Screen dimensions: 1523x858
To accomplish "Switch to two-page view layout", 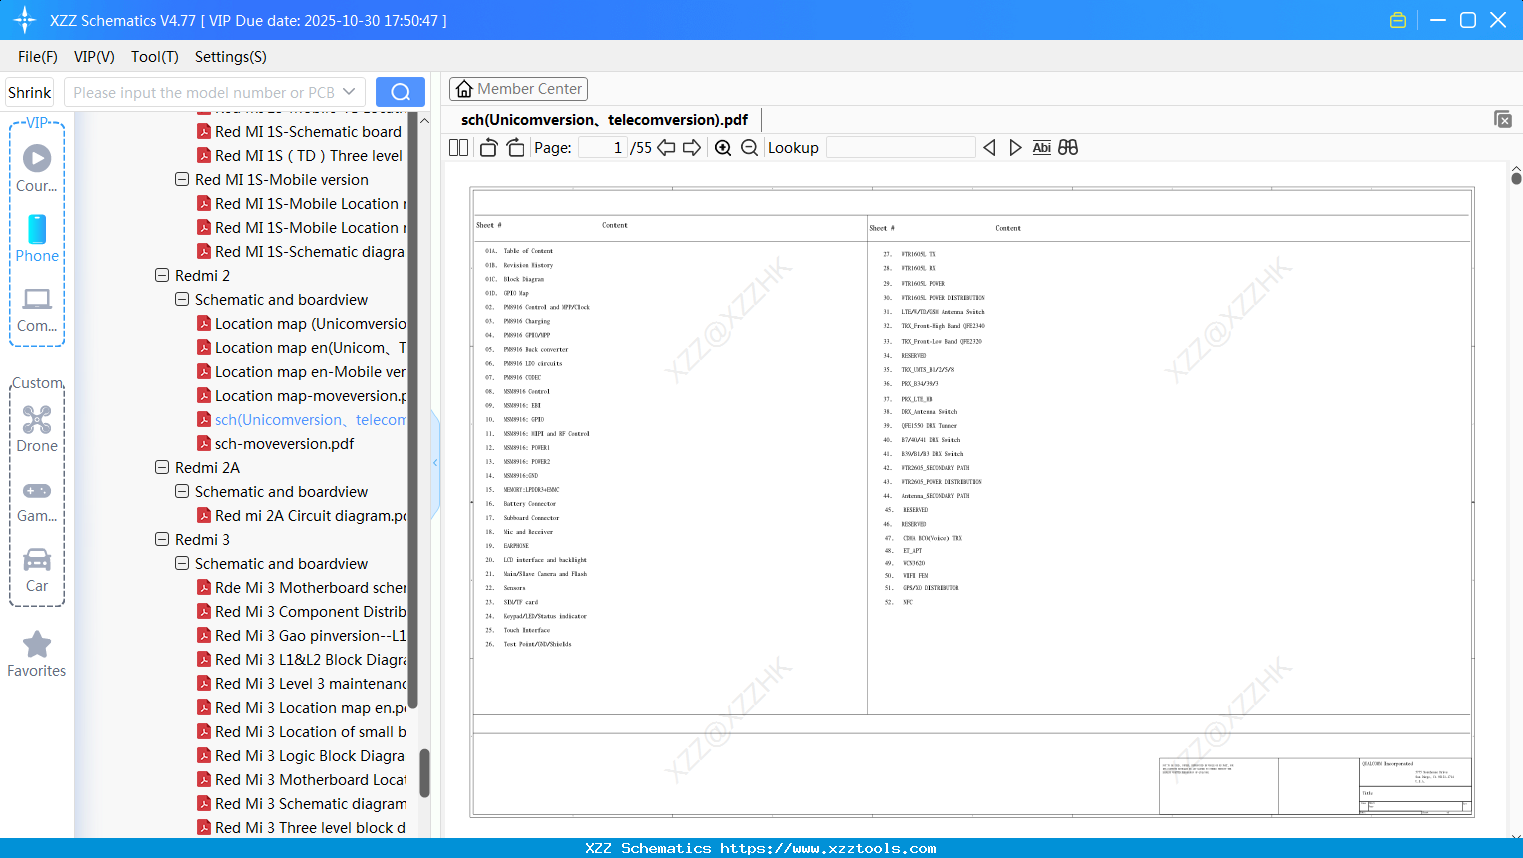I will [458, 147].
